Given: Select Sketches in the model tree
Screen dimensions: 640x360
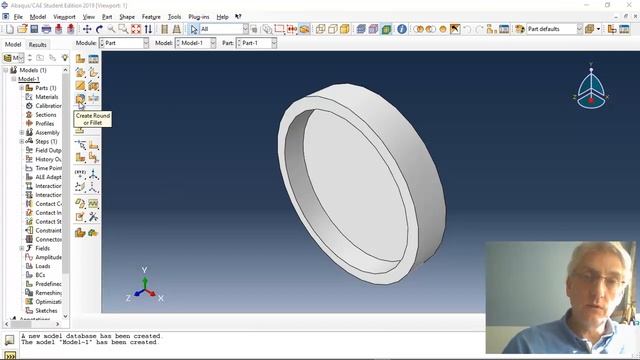Looking at the screenshot, I should coord(46,311).
